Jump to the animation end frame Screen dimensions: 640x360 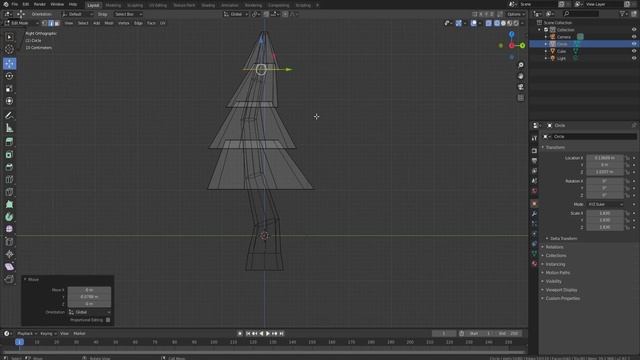(281, 333)
